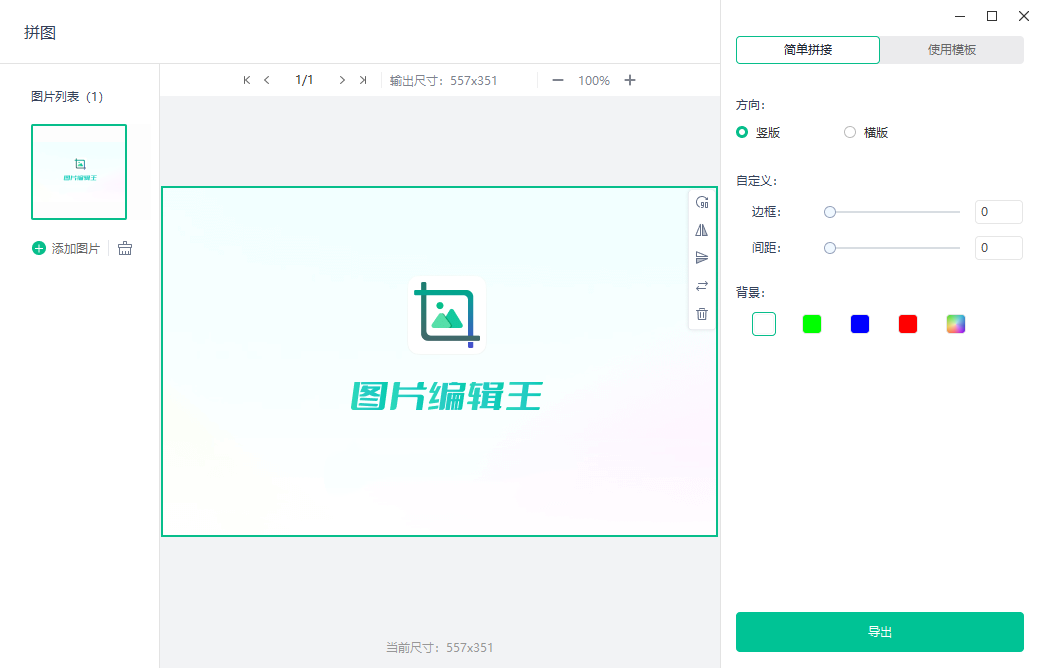This screenshot has height=668, width=1040.
Task: Jump to the last page
Action: (x=363, y=80)
